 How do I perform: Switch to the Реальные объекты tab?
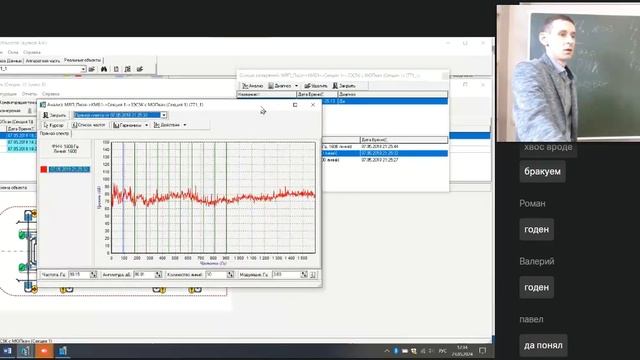click(x=82, y=60)
